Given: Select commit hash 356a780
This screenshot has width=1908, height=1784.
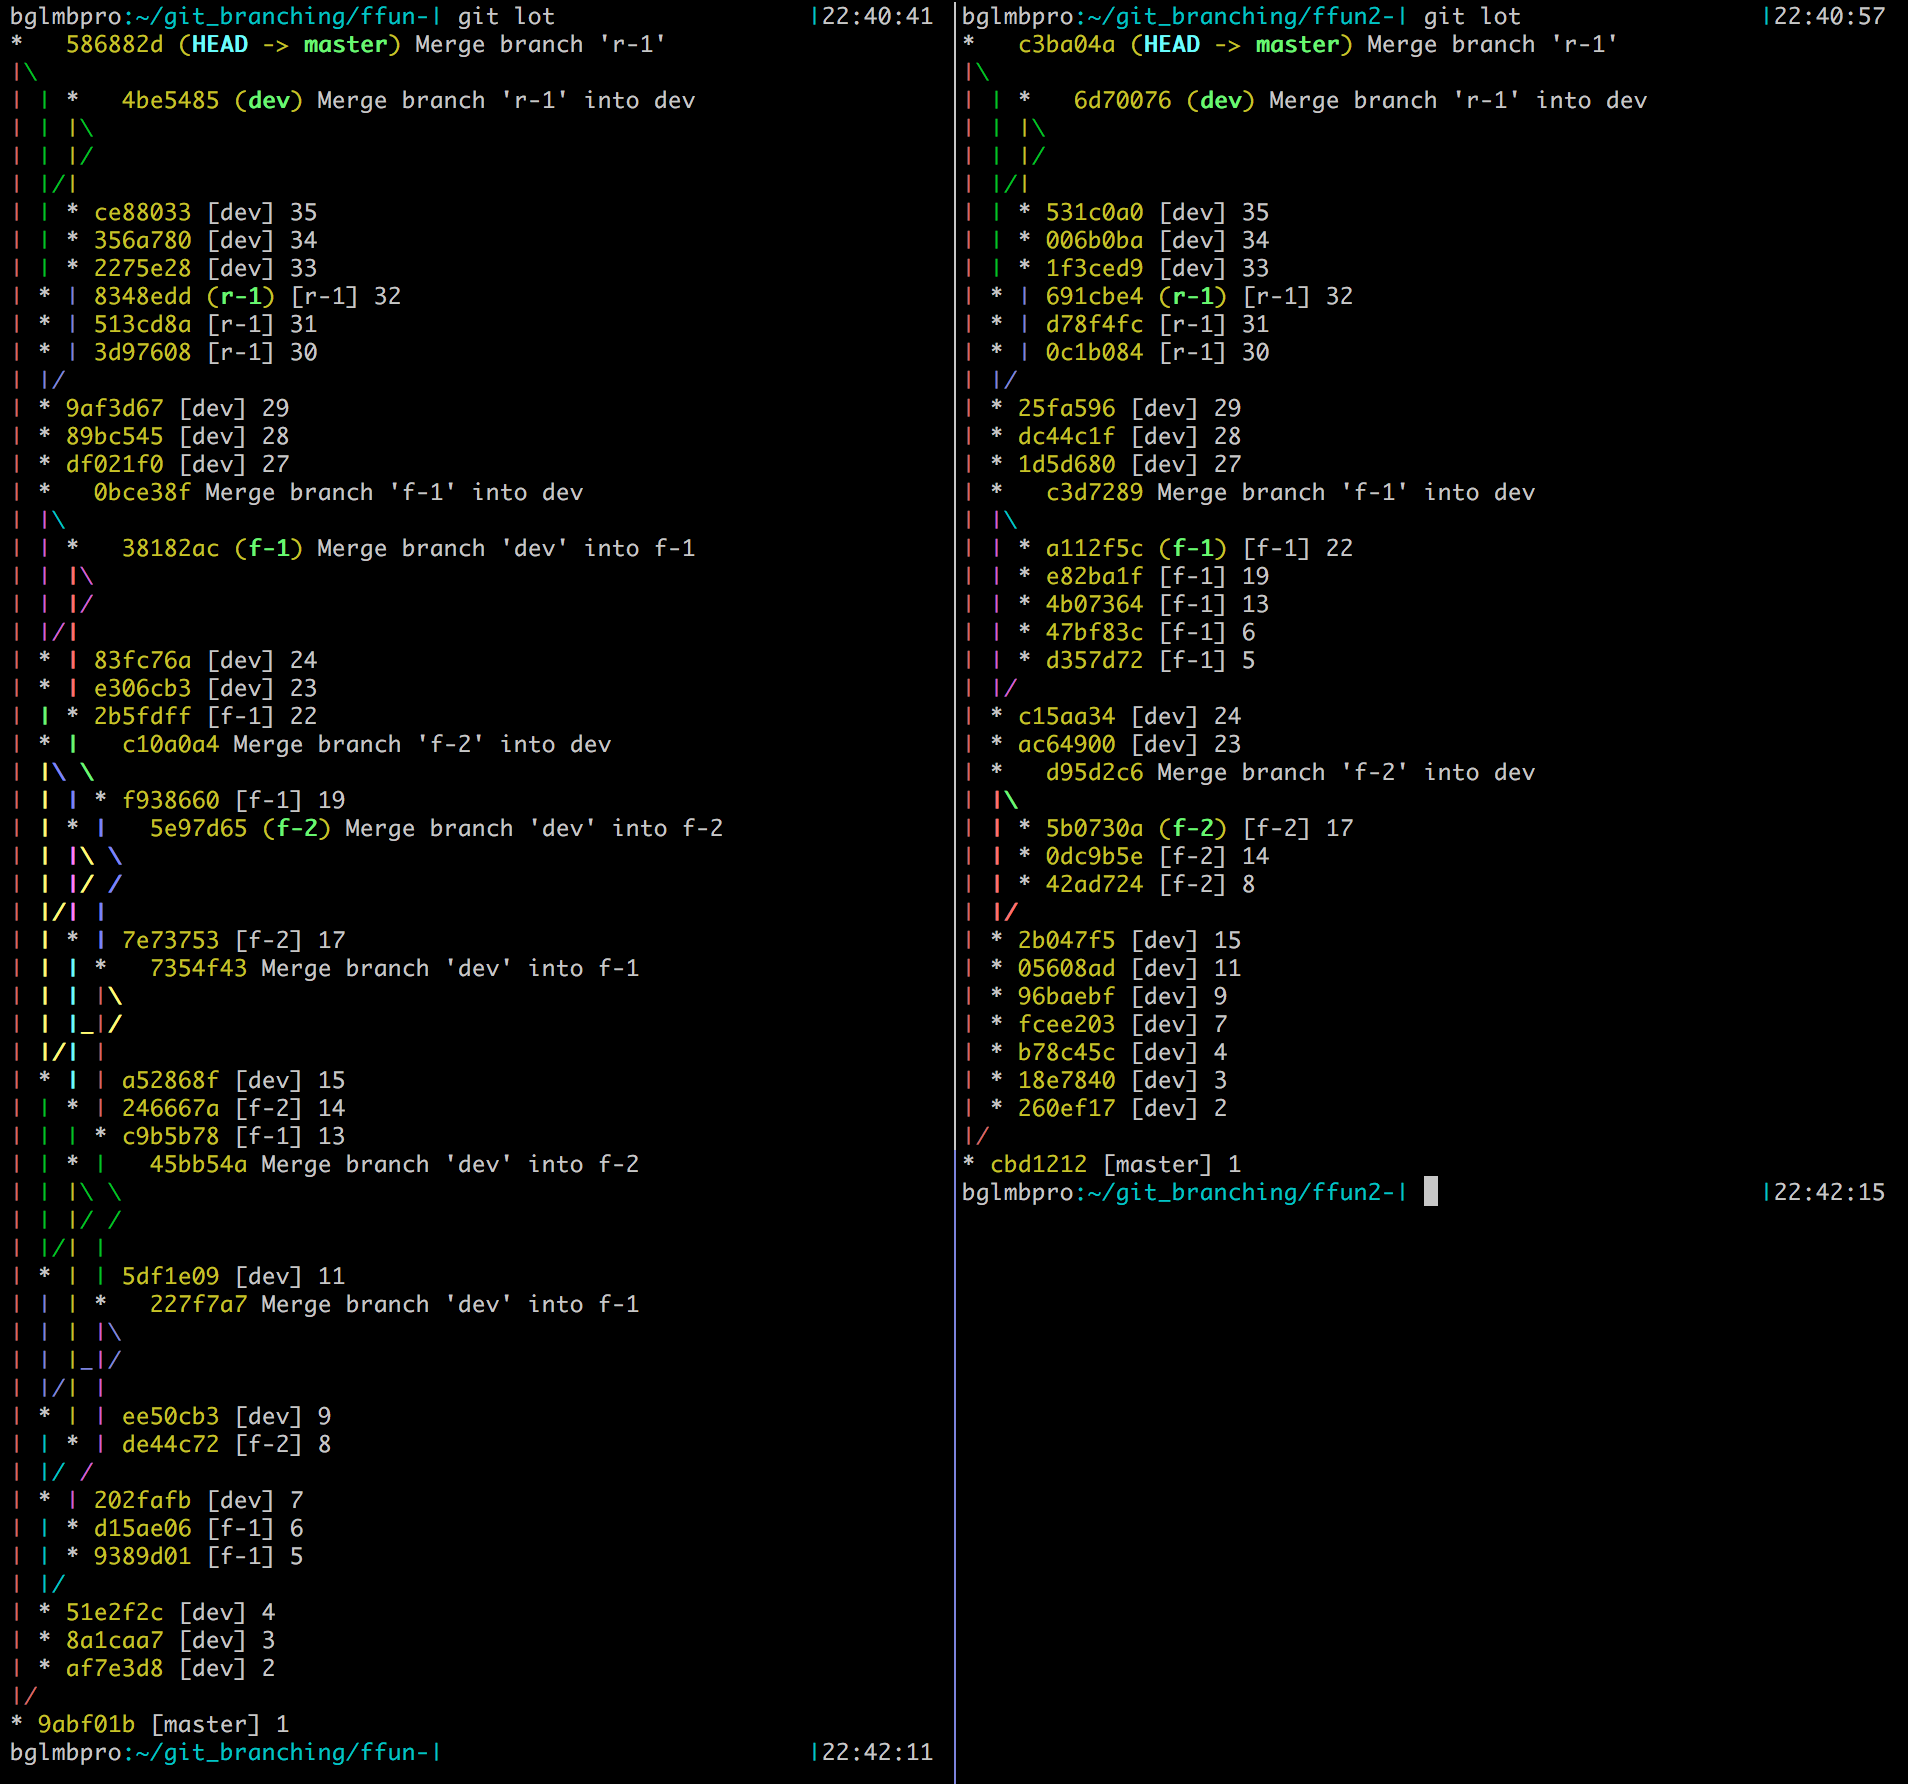Looking at the screenshot, I should [142, 241].
